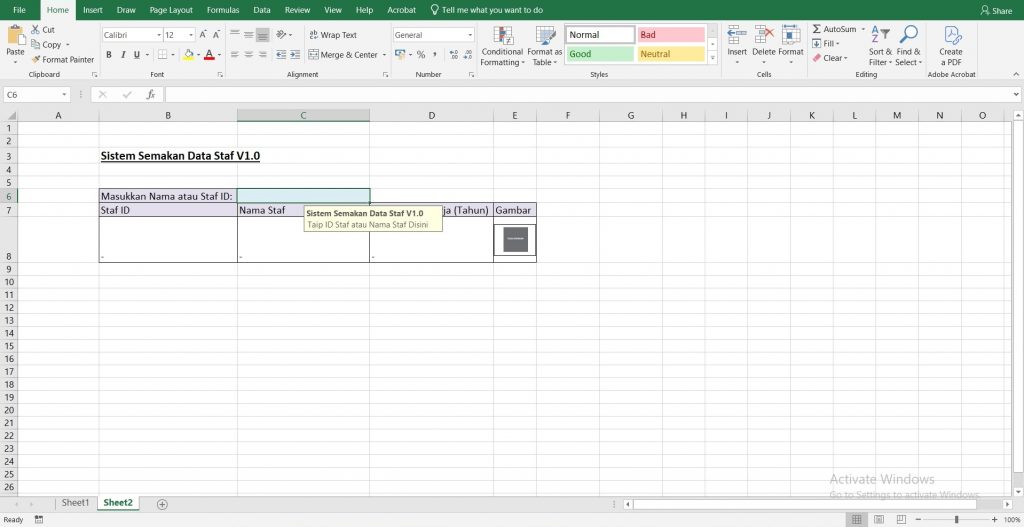Align text left

(235, 55)
